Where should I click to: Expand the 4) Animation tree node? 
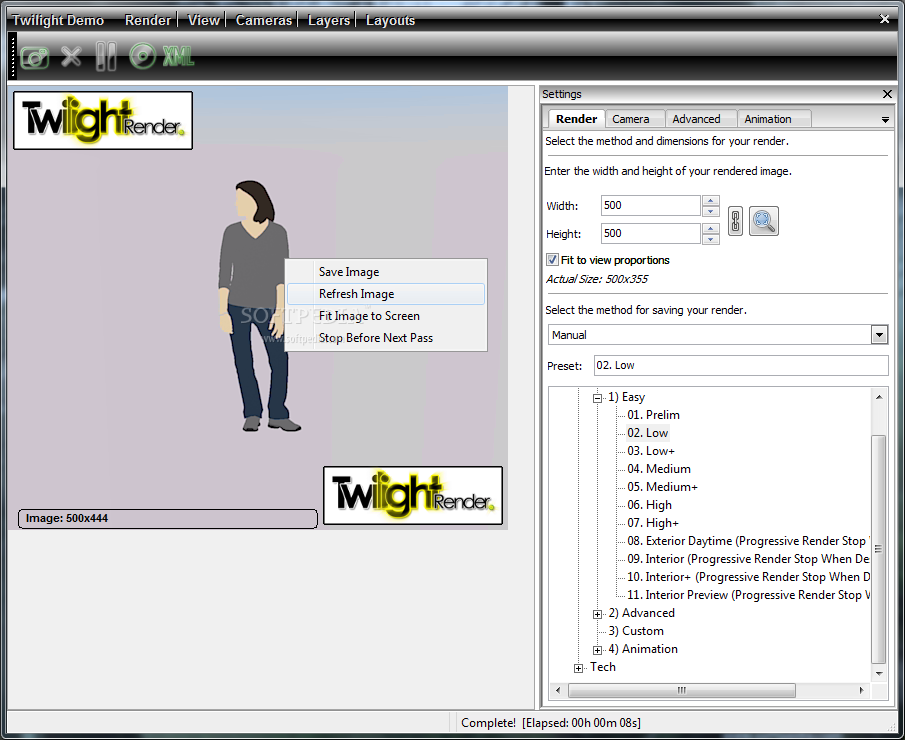pyautogui.click(x=597, y=650)
